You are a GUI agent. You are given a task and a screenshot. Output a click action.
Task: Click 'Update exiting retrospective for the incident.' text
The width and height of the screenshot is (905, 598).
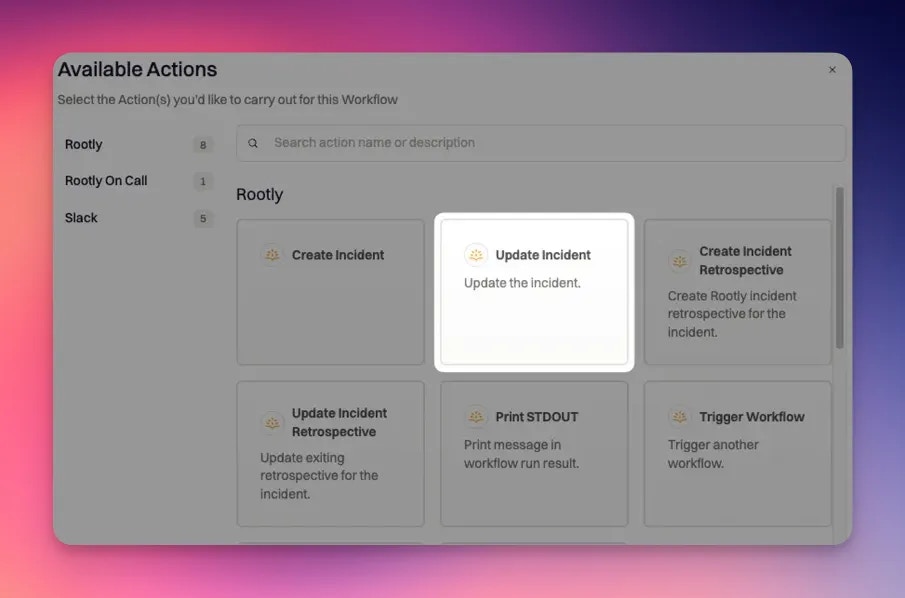click(x=319, y=475)
